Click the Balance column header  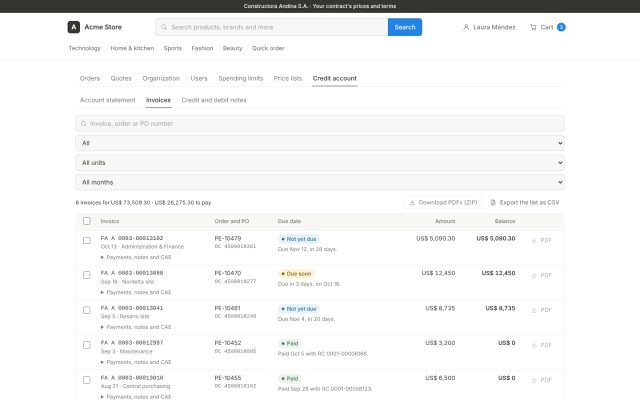pos(505,221)
